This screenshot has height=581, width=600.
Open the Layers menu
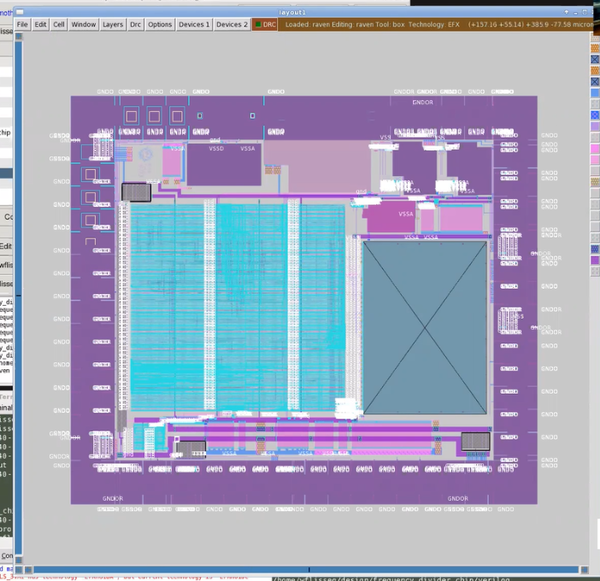112,24
